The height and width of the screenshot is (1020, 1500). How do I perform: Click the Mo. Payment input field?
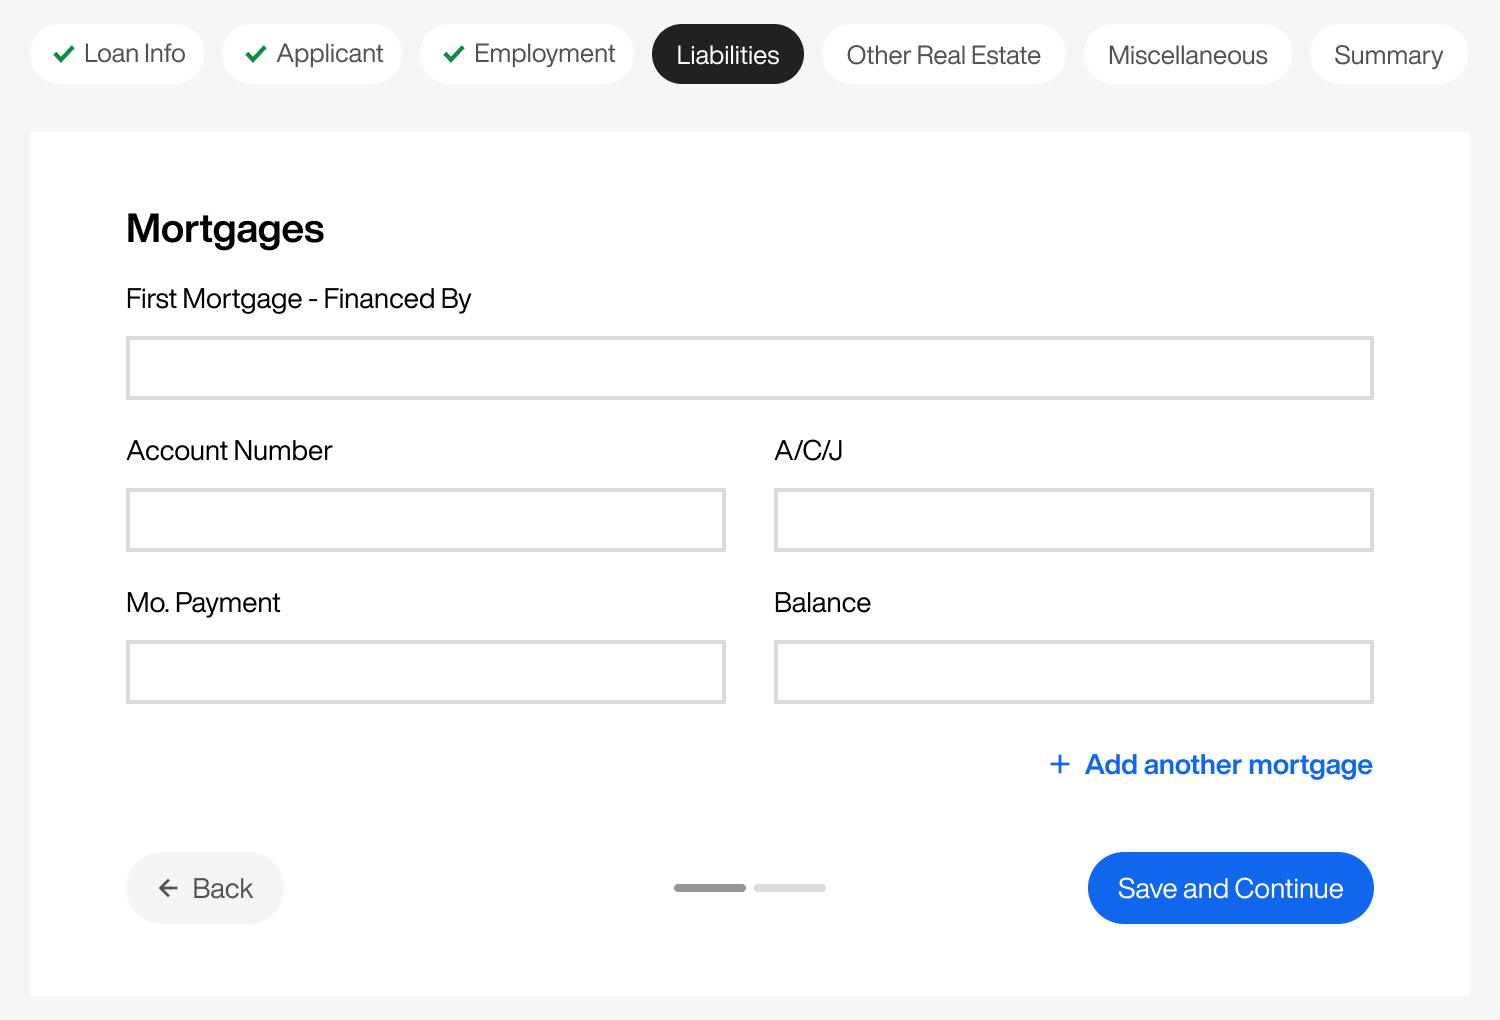pyautogui.click(x=425, y=672)
